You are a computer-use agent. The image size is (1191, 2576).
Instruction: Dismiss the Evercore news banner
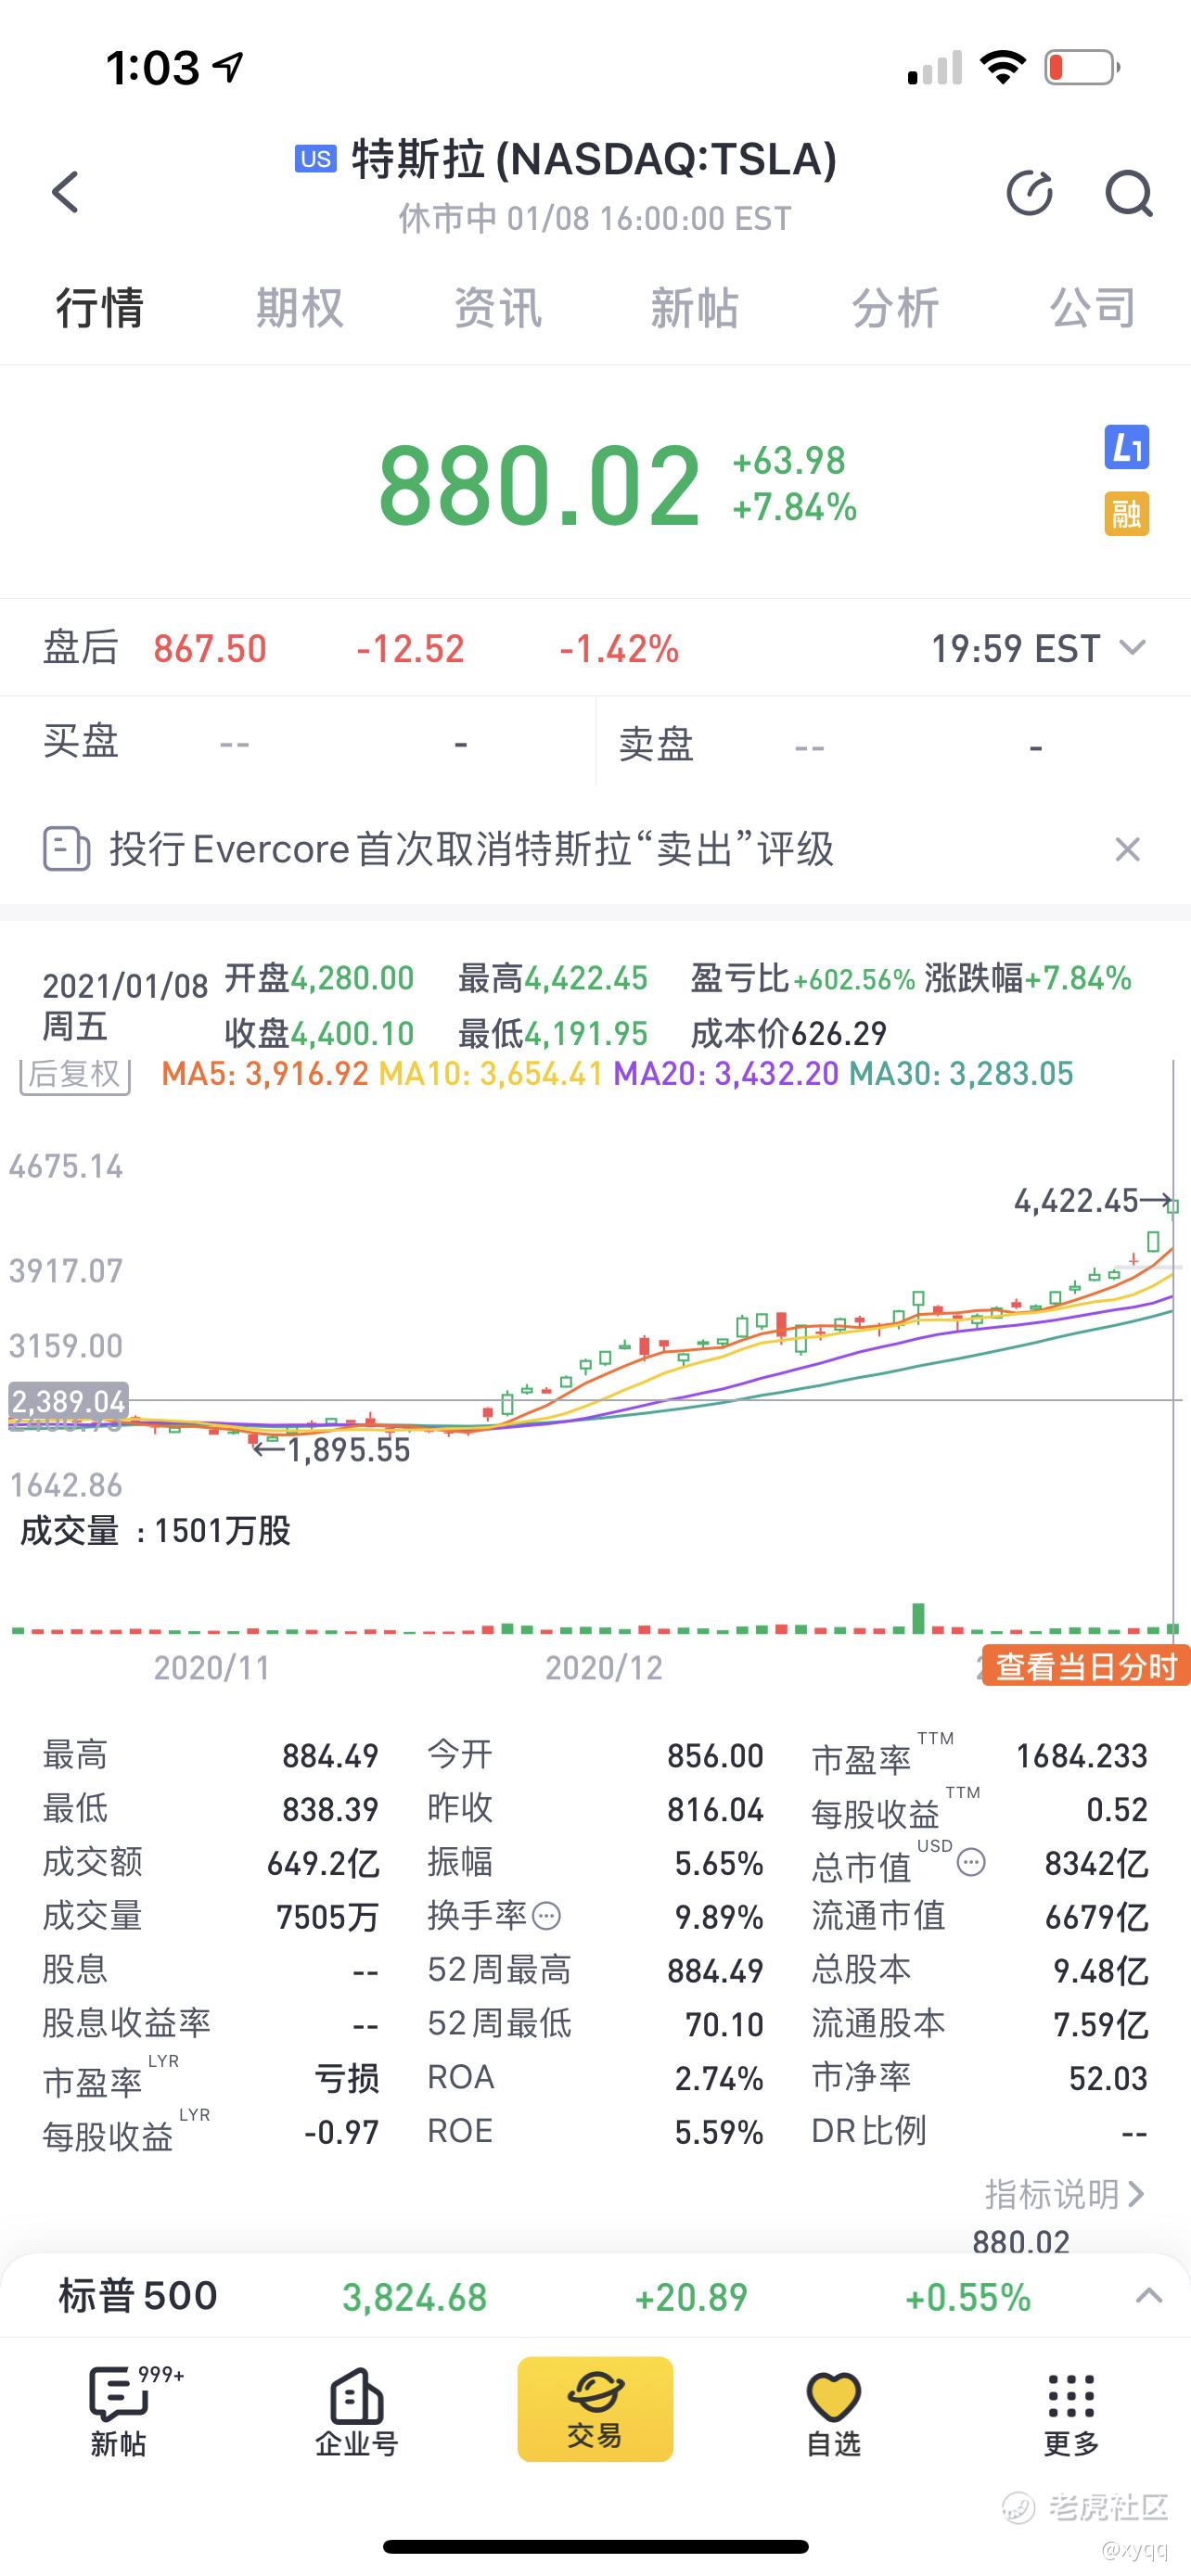(1127, 849)
